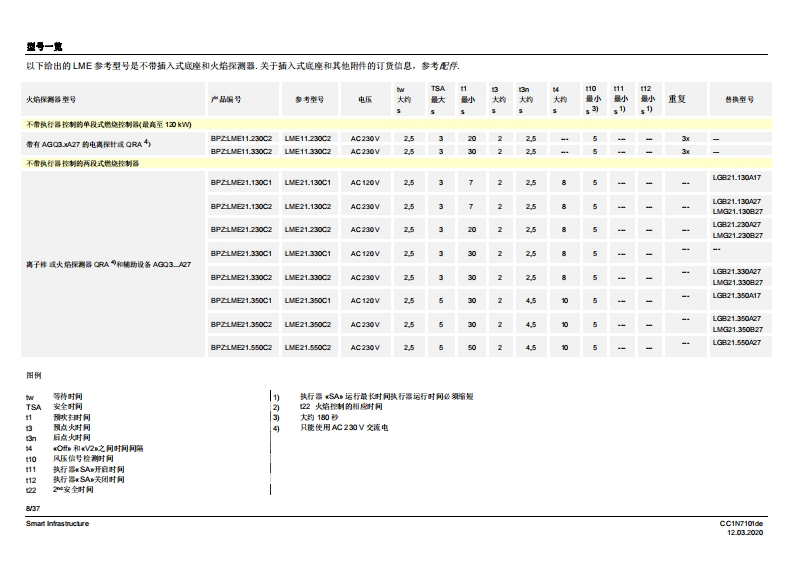Click footnote 只能使用 AC 230 V 交流电

point(343,427)
